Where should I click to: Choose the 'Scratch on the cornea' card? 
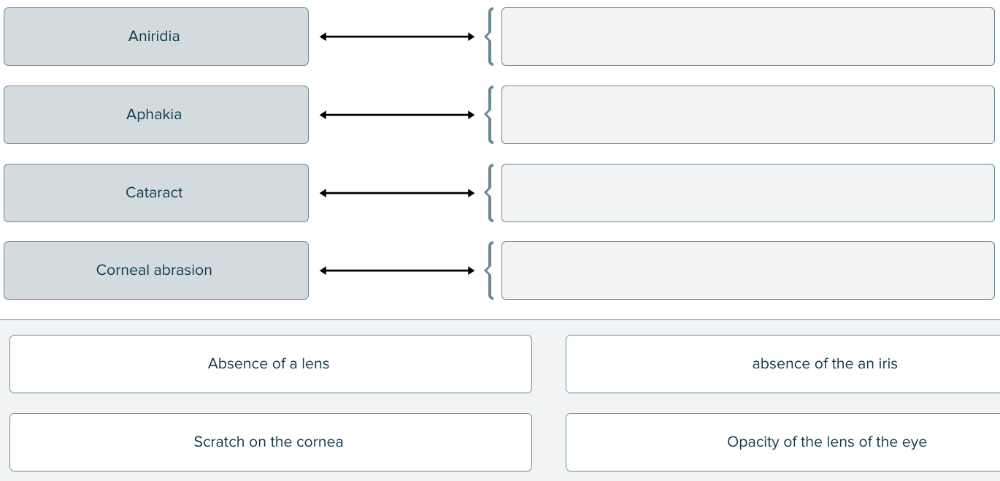(x=270, y=442)
